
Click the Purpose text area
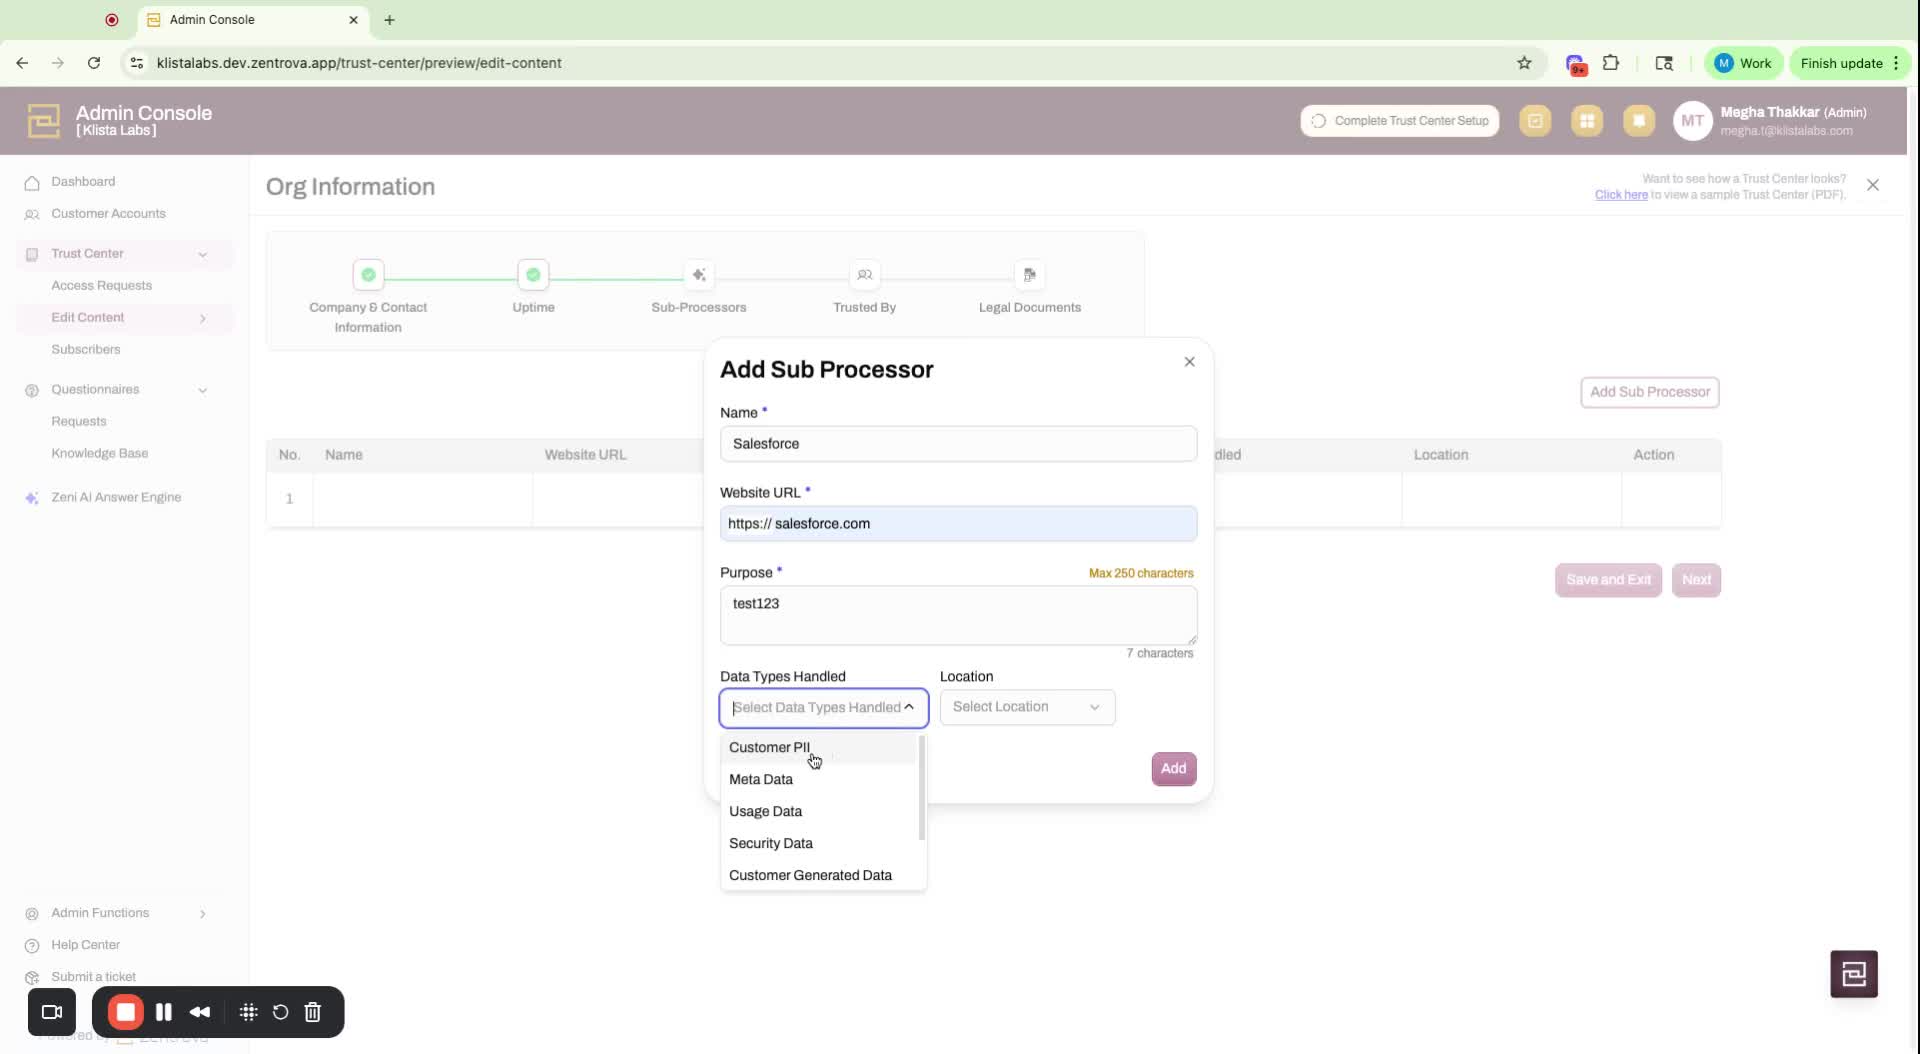[x=958, y=615]
